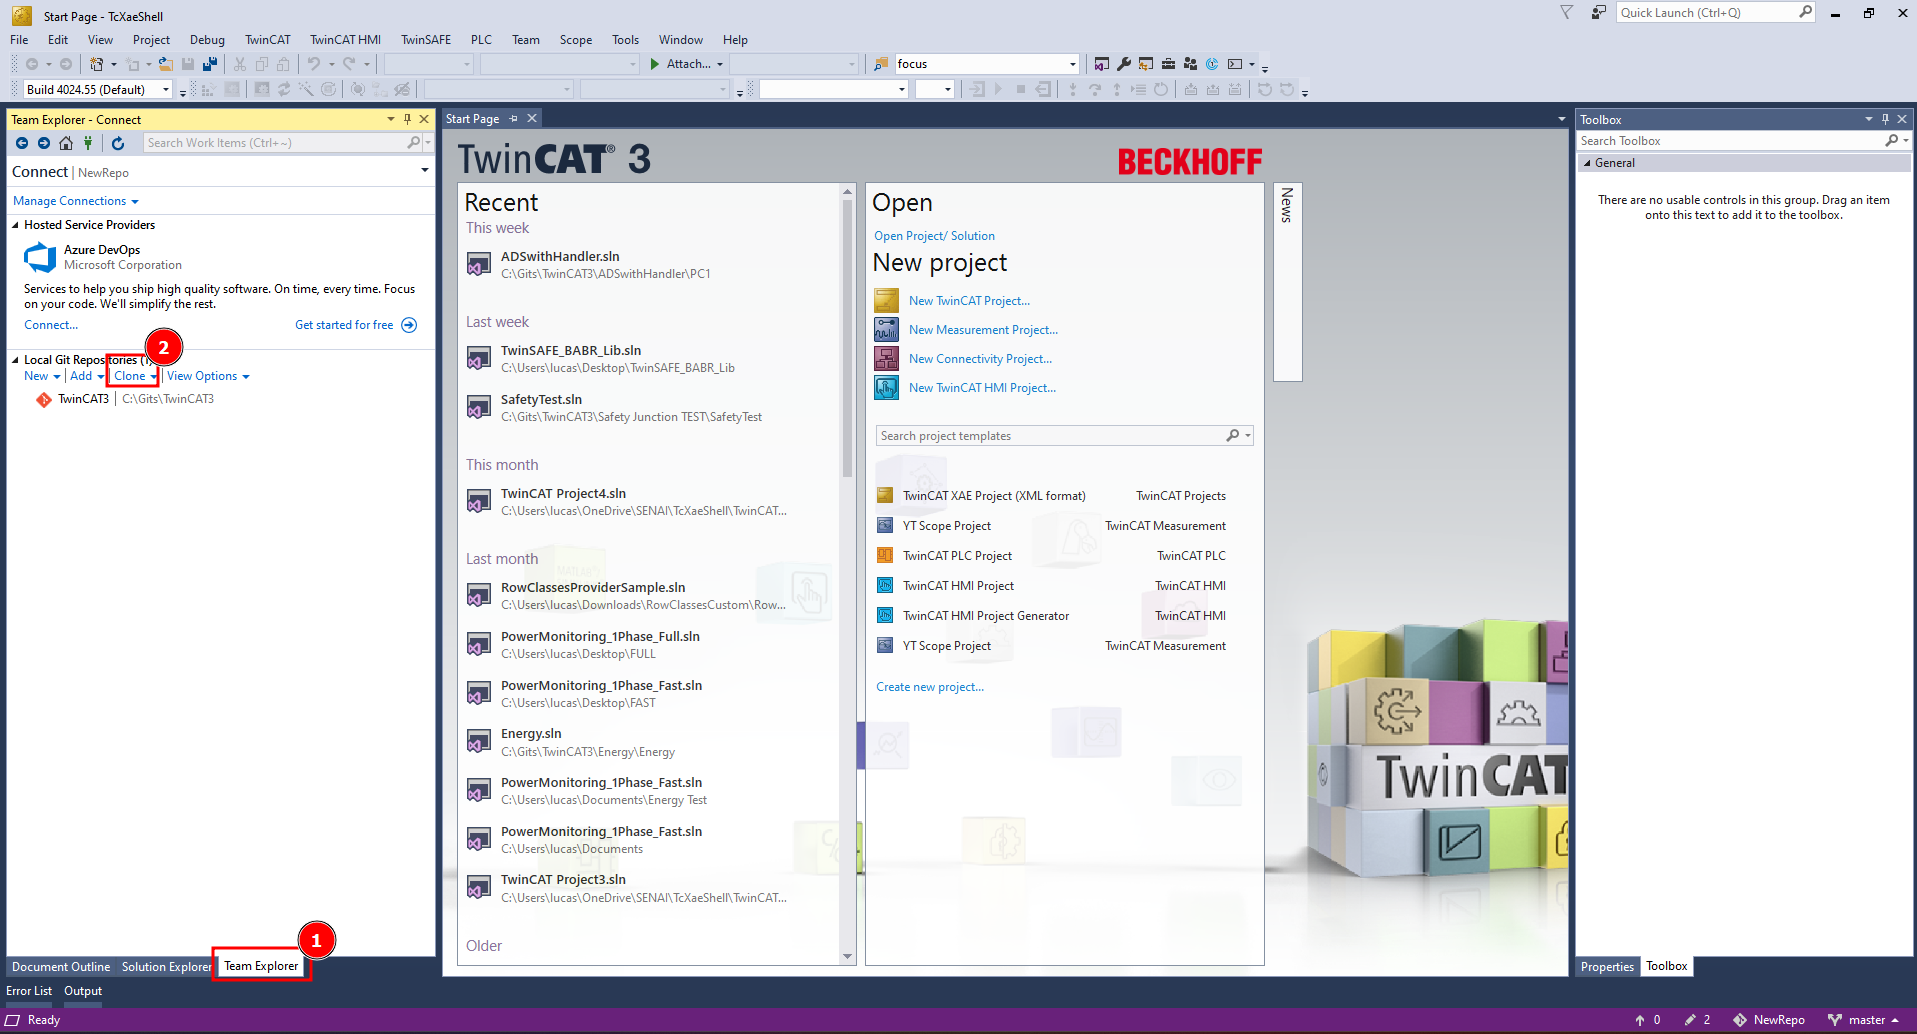Click the green Manage Connections plug icon
Image resolution: width=1917 pixels, height=1034 pixels.
coord(88,143)
